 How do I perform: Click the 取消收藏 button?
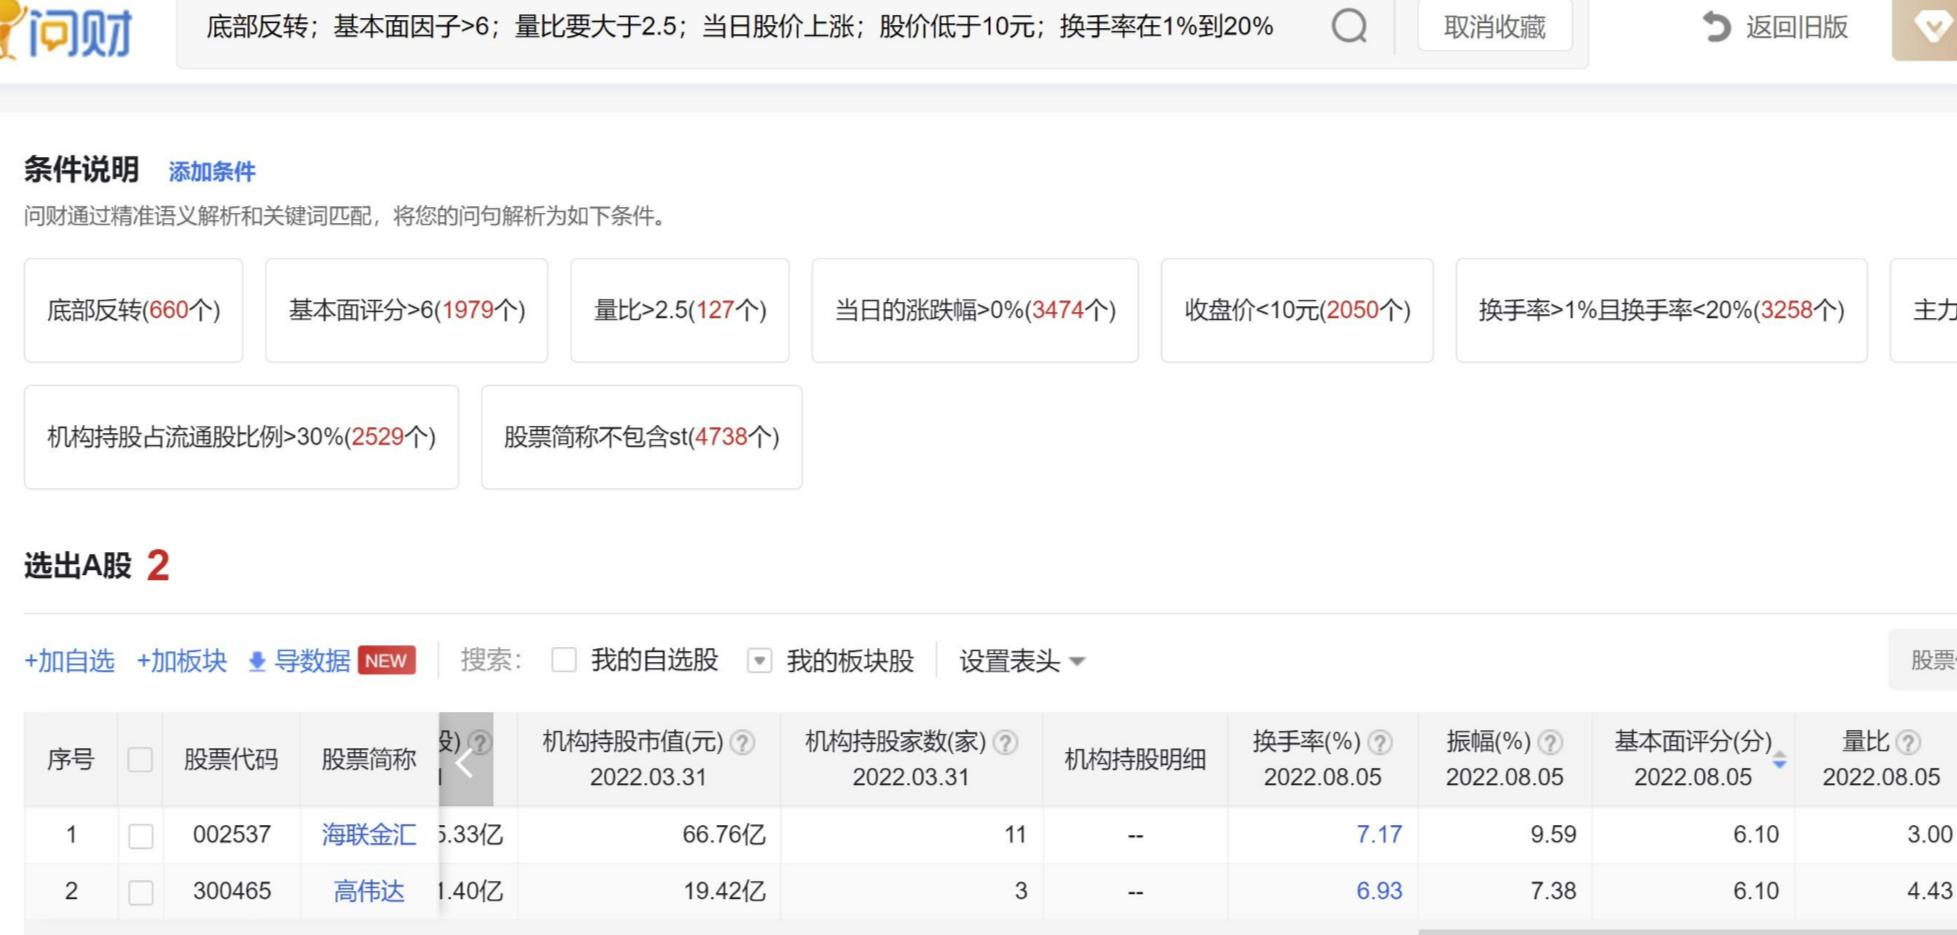pyautogui.click(x=1493, y=28)
